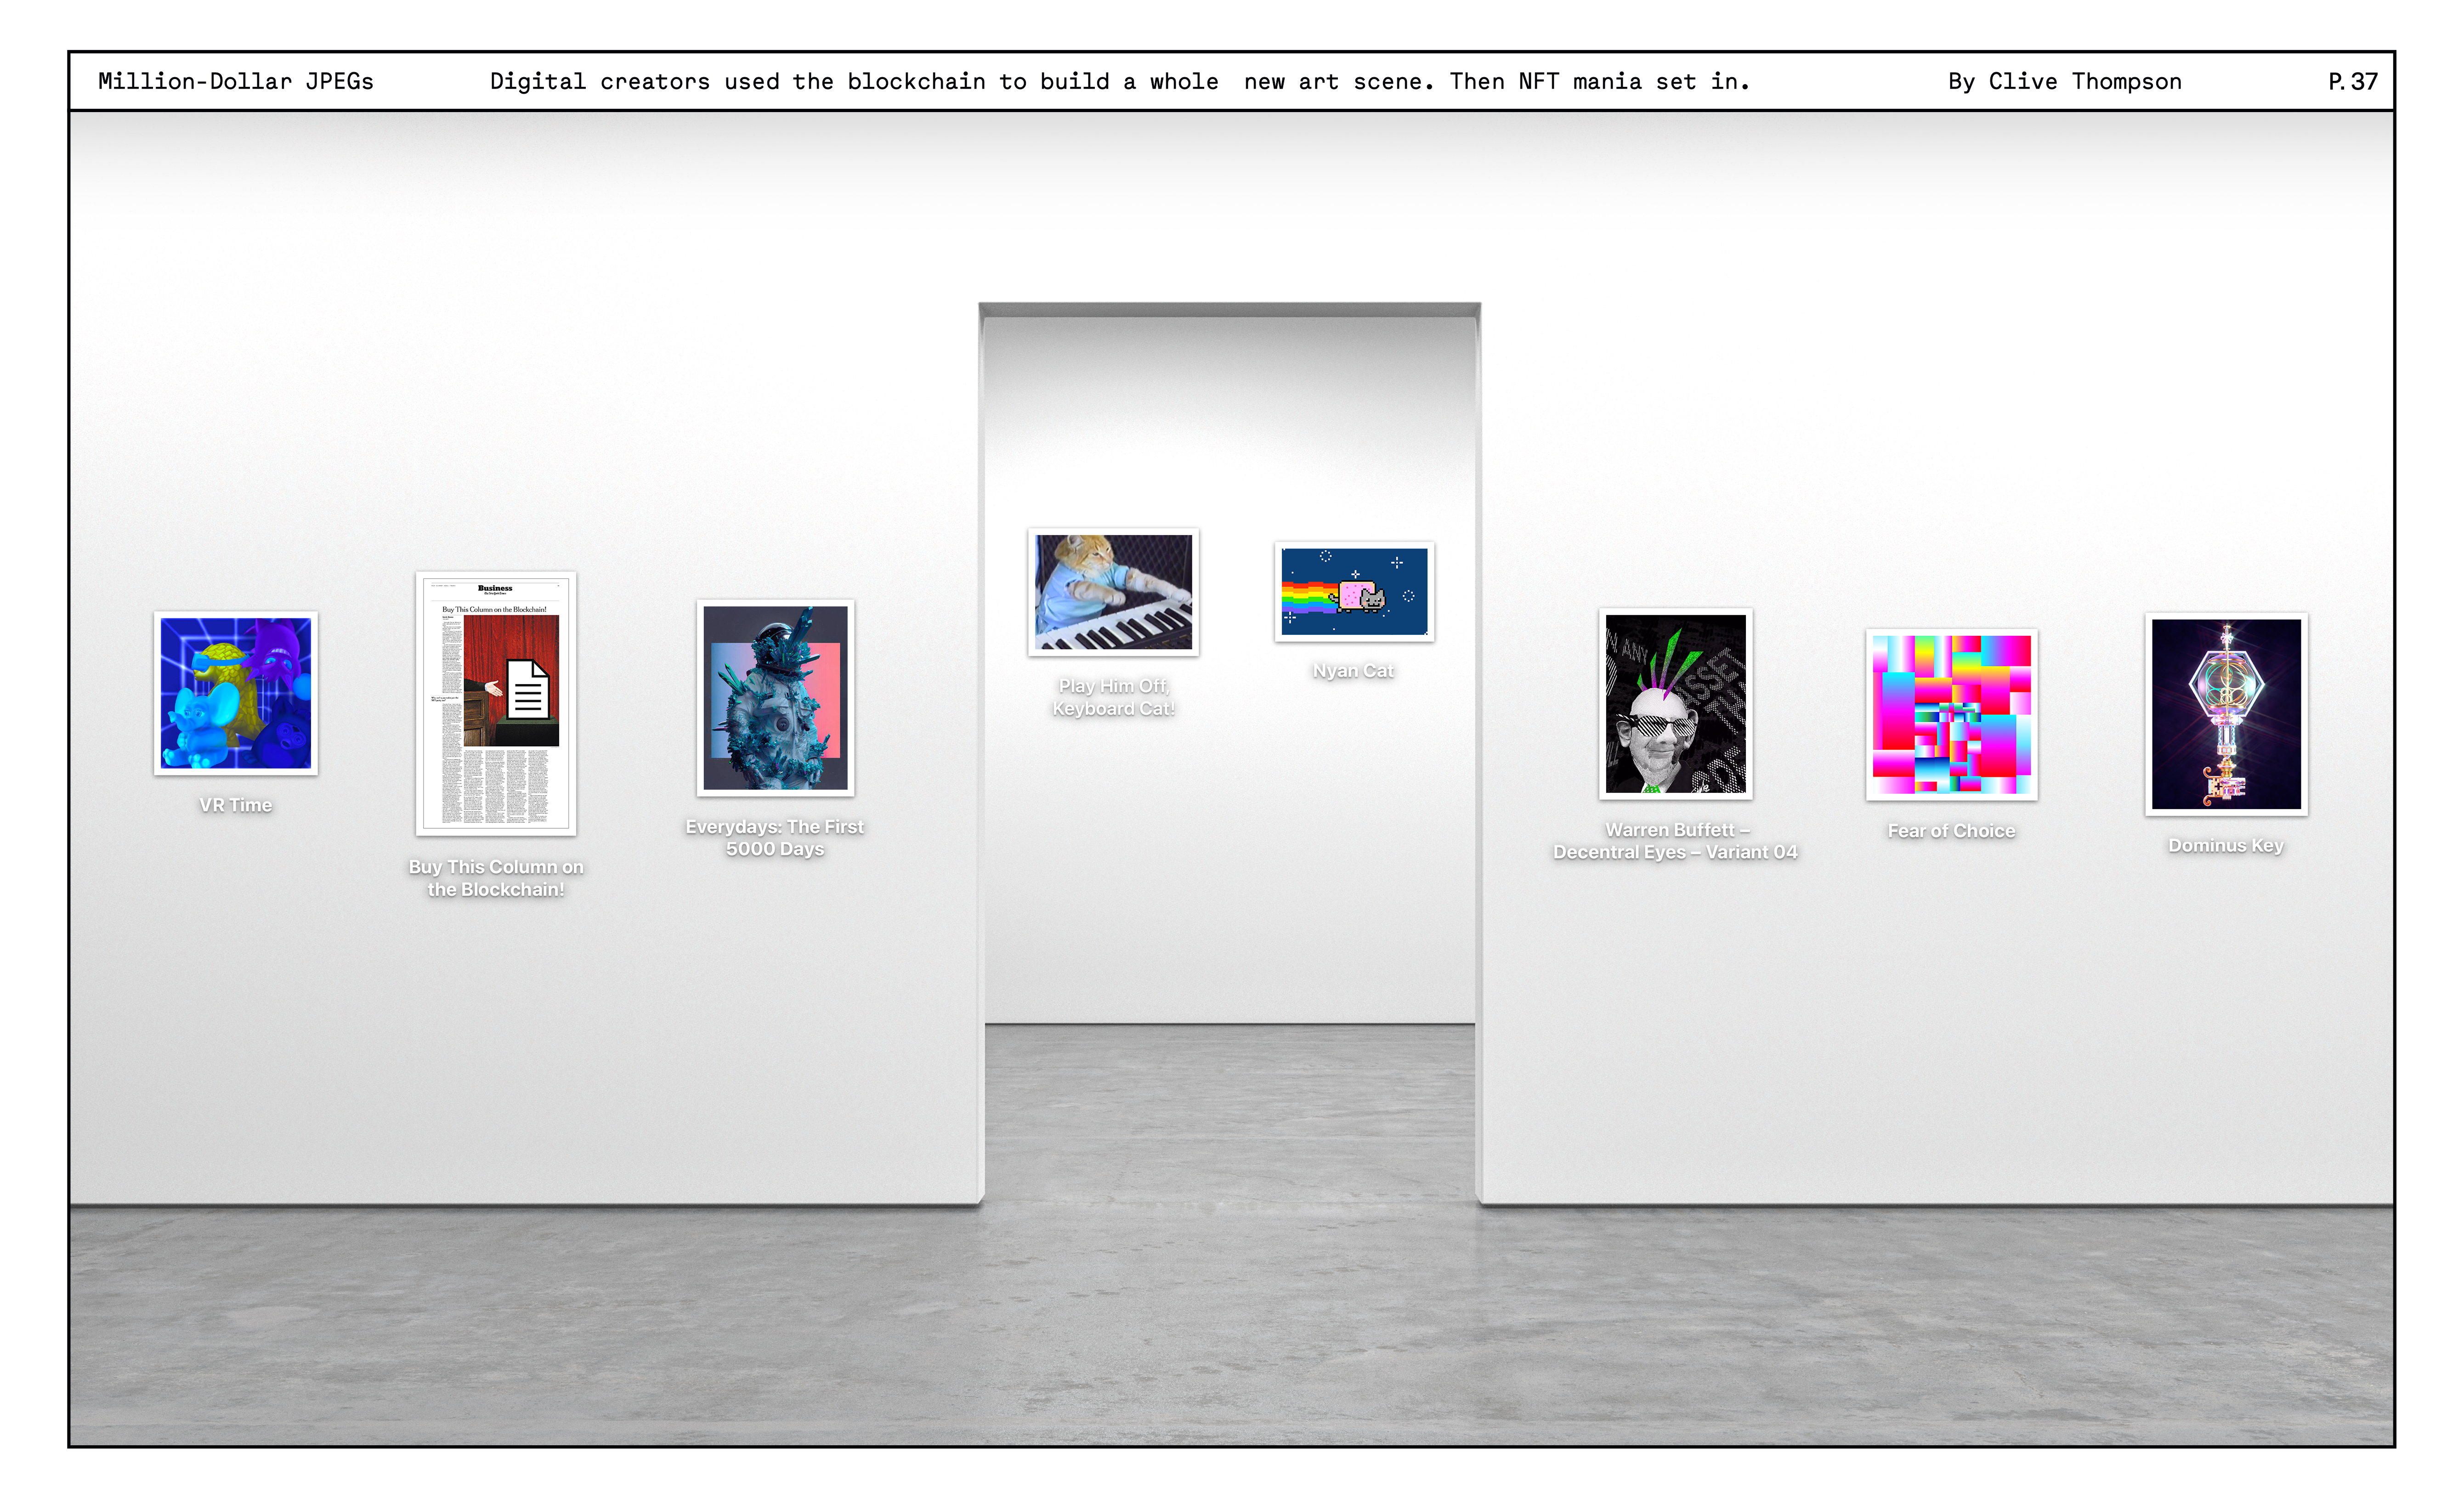Click 'Warren Buffett – Decentral Eyes' caption
This screenshot has height=1499, width=2464.
click(1675, 841)
